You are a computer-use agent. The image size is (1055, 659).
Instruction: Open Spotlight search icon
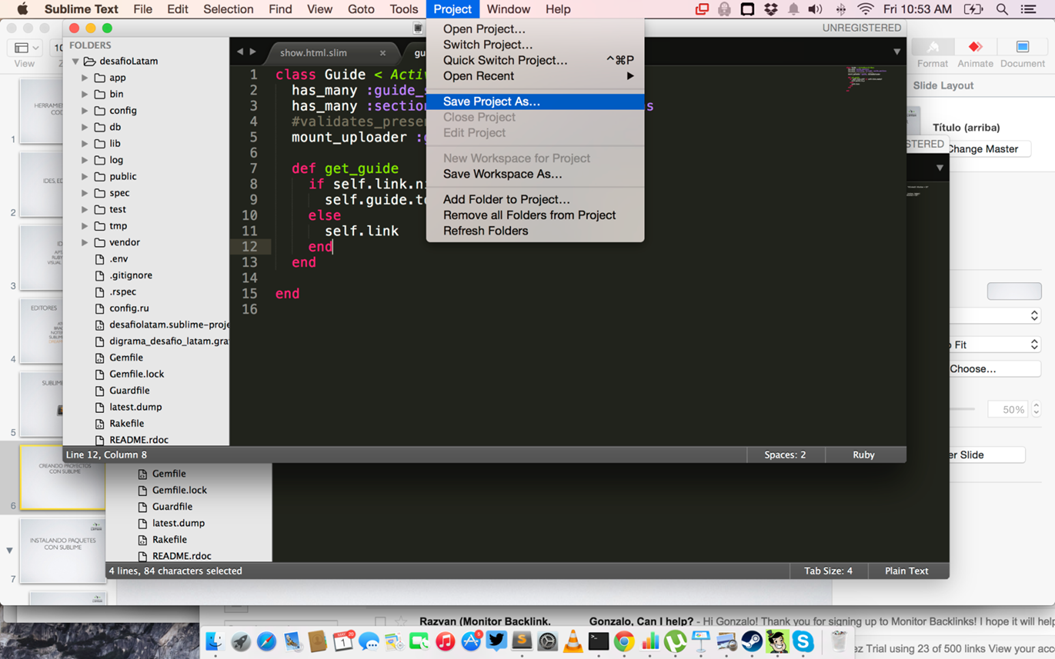[1001, 9]
